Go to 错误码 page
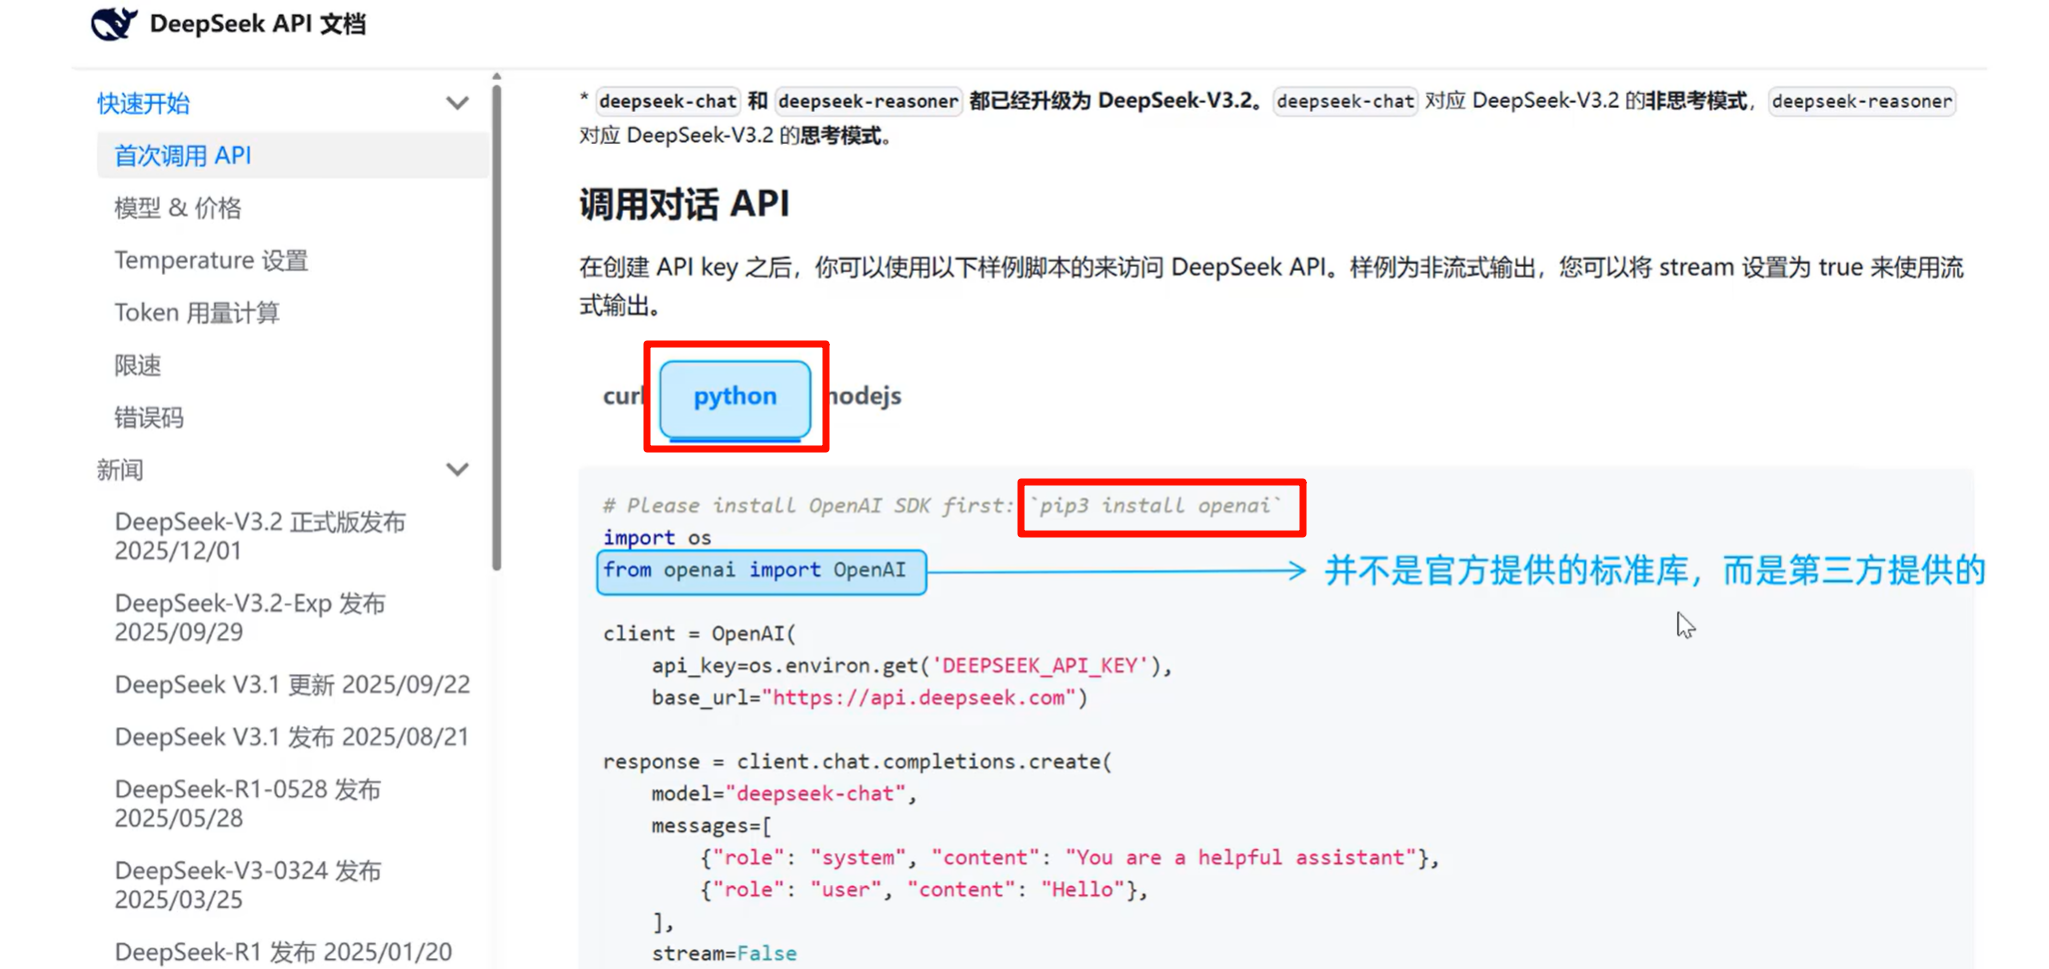2049x969 pixels. (148, 417)
